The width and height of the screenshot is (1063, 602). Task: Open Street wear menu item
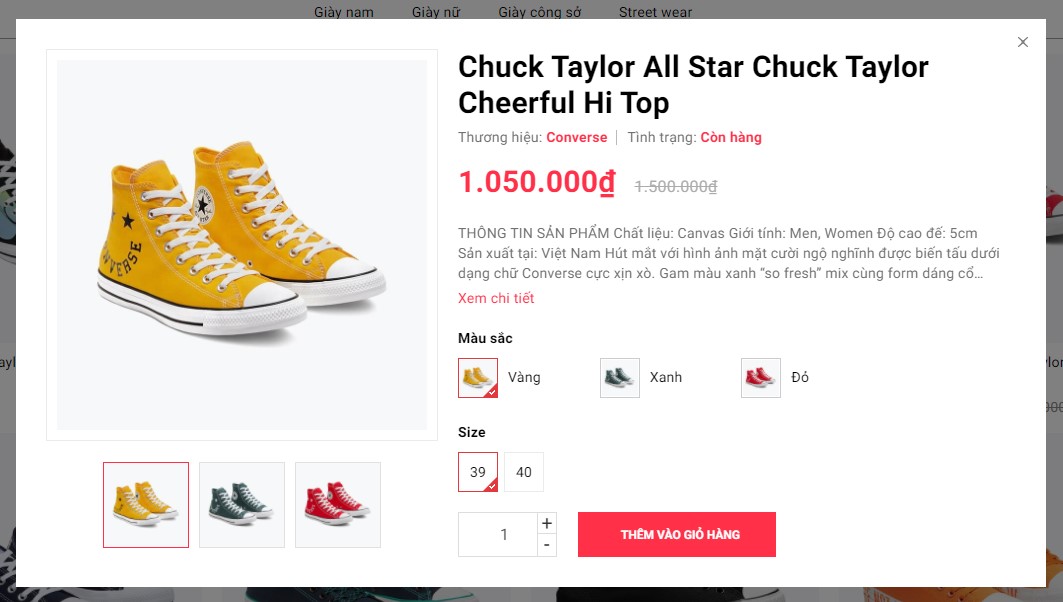point(655,12)
